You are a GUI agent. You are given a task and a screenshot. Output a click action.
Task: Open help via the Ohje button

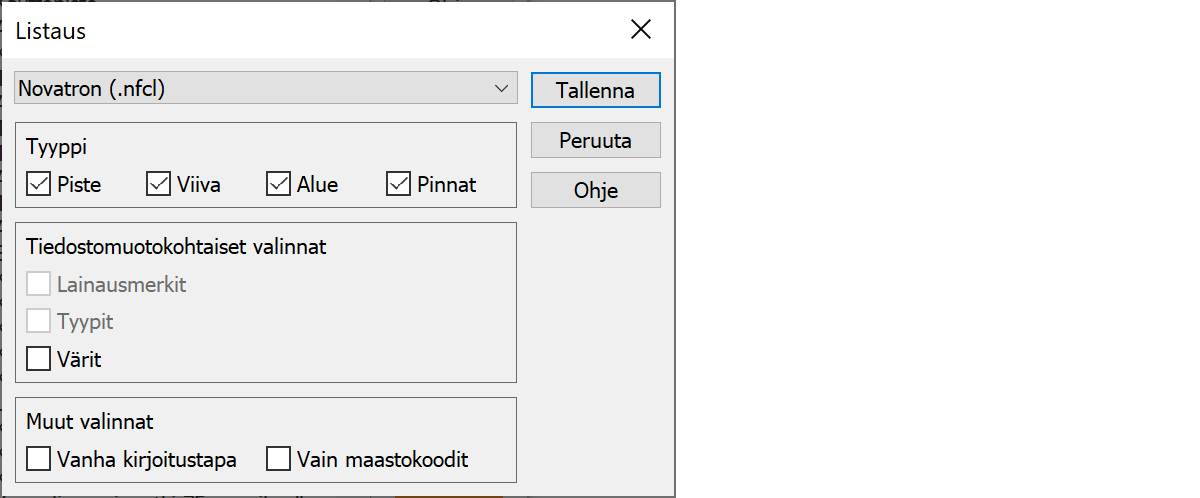(x=595, y=190)
